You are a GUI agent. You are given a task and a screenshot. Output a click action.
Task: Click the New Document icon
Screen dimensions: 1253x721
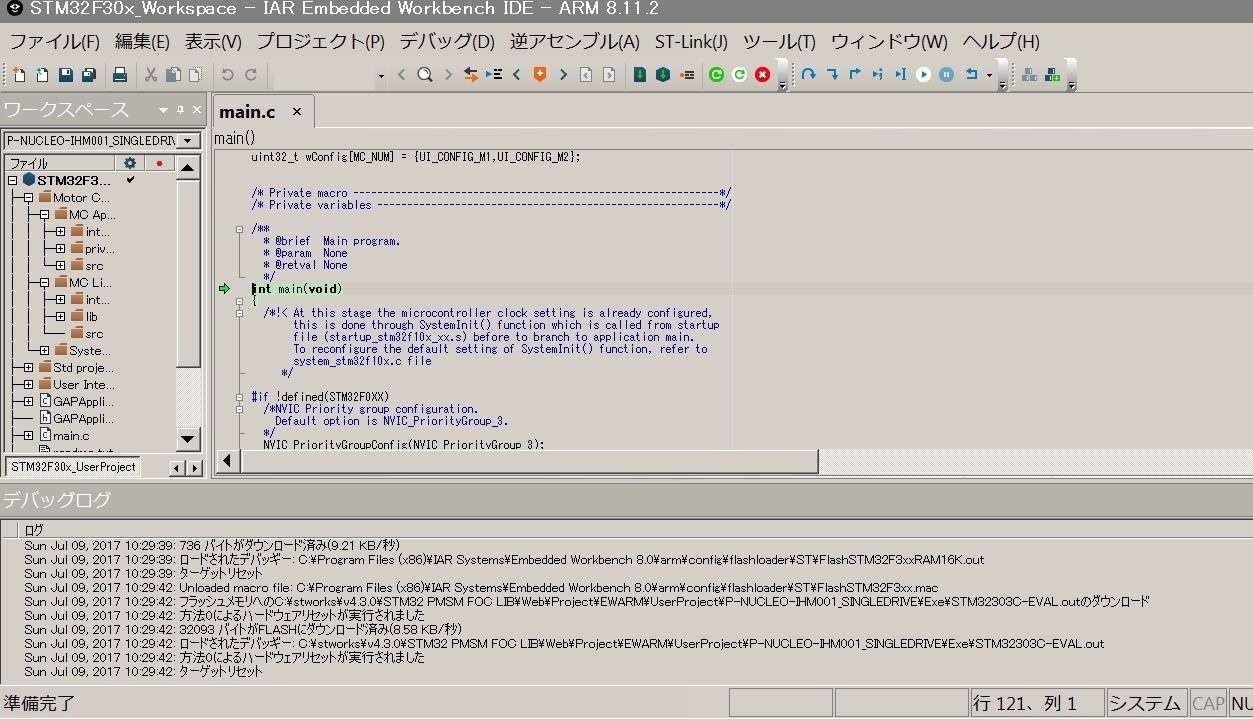[20, 75]
